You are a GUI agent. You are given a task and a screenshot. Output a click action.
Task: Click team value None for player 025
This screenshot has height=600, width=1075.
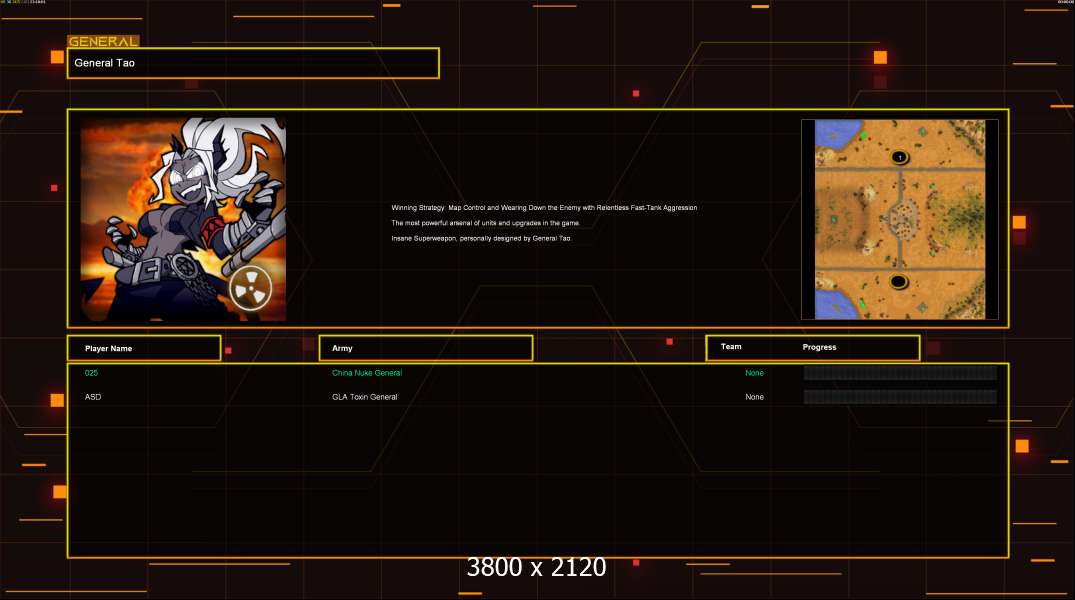pyautogui.click(x=754, y=373)
